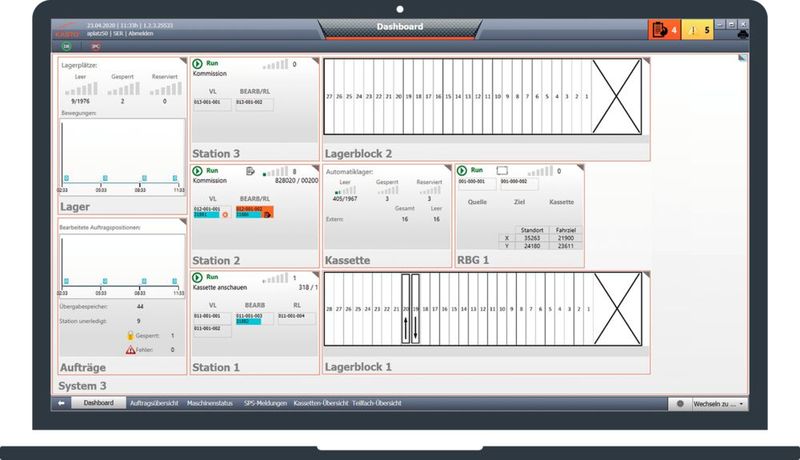Open the yellow warnings badge showing 5
The width and height of the screenshot is (800, 460).
pyautogui.click(x=697, y=30)
